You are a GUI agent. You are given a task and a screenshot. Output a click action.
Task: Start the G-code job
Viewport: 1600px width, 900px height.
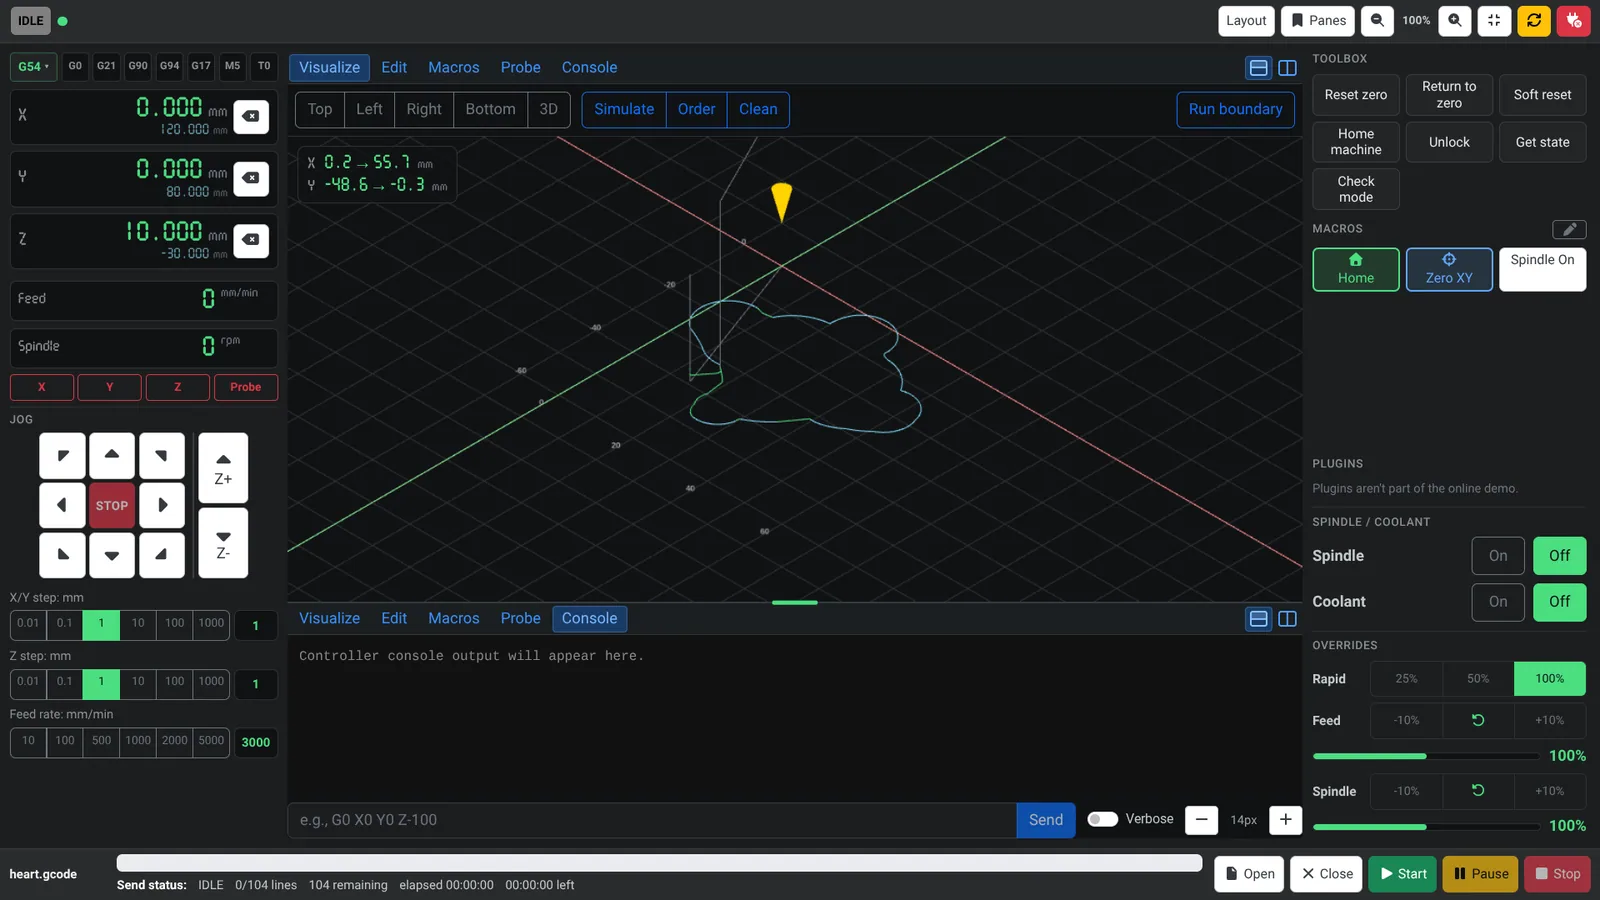point(1402,873)
